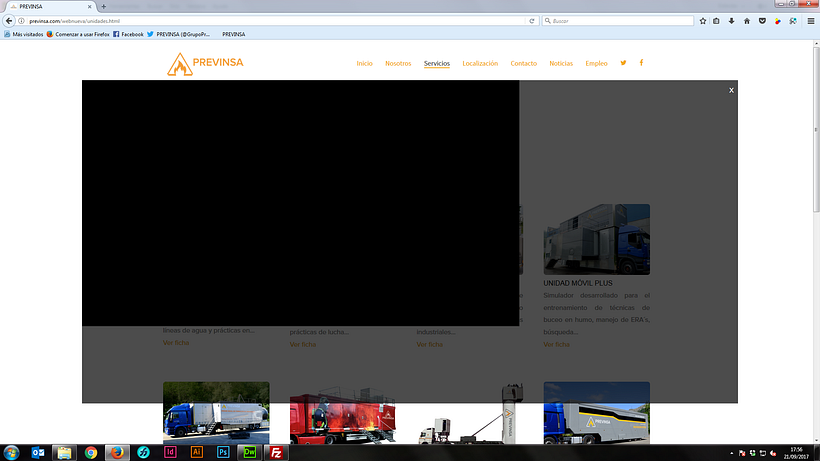
Task: Switch to FileZilla in the taskbar
Action: (x=276, y=453)
